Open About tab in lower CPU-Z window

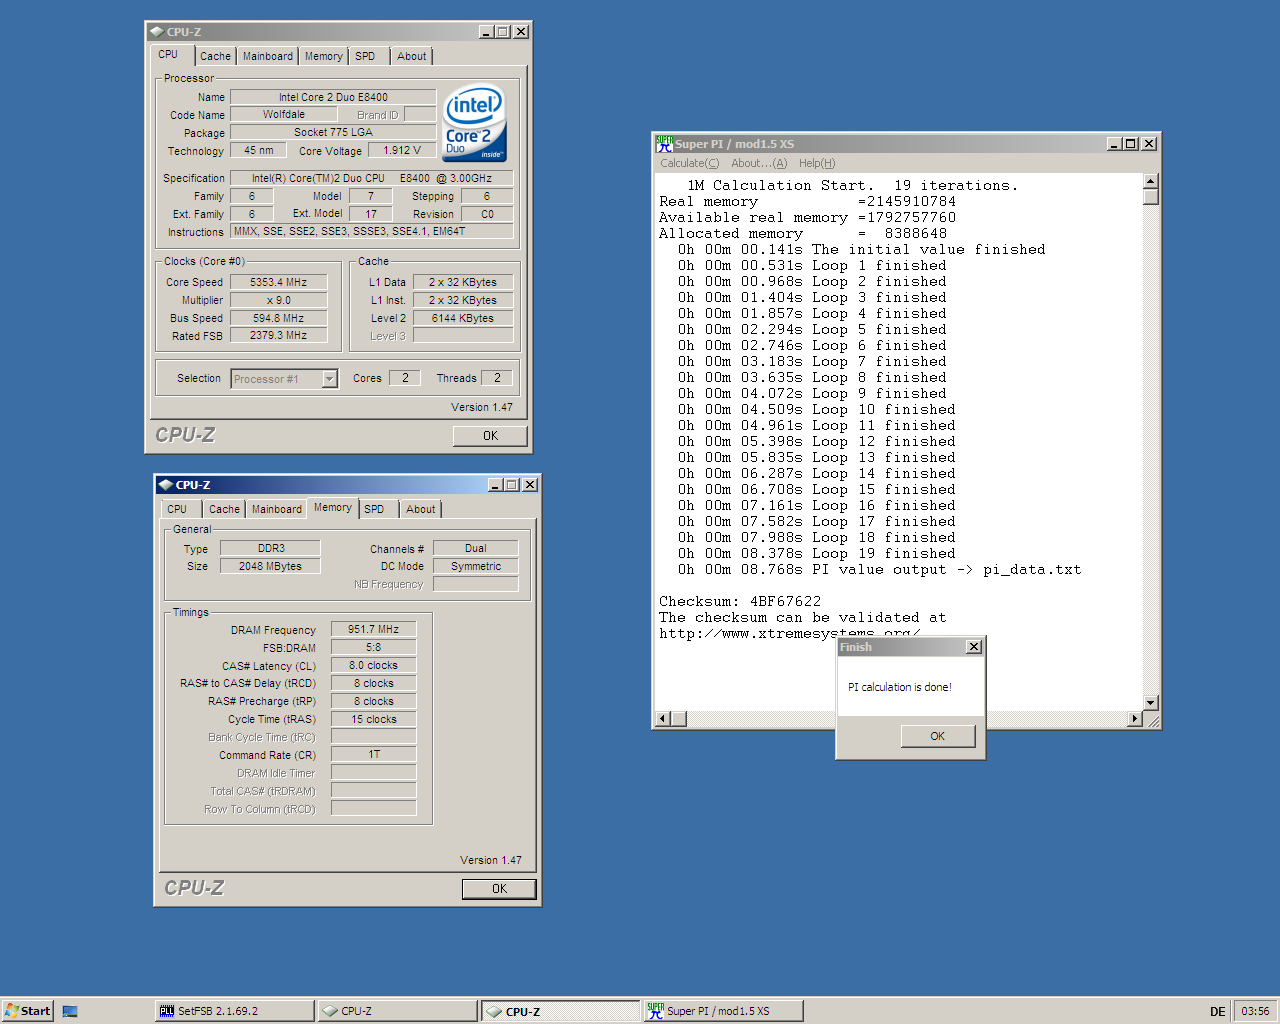(420, 510)
